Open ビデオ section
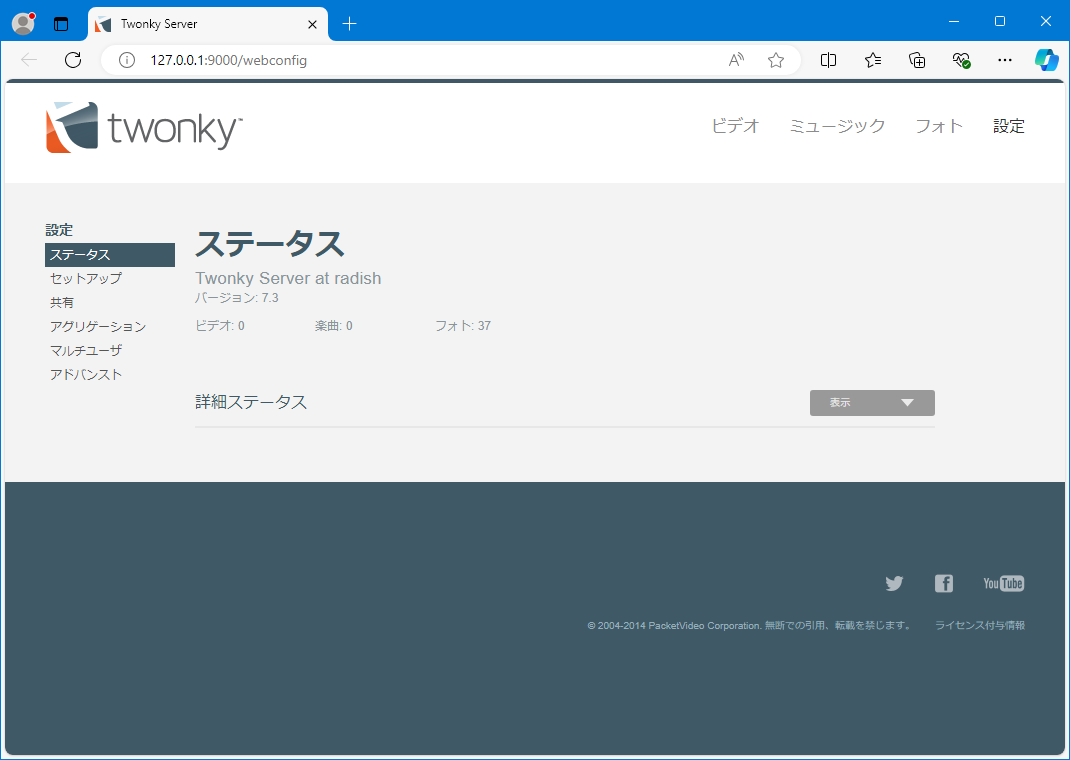Image resolution: width=1070 pixels, height=760 pixels. click(x=735, y=126)
